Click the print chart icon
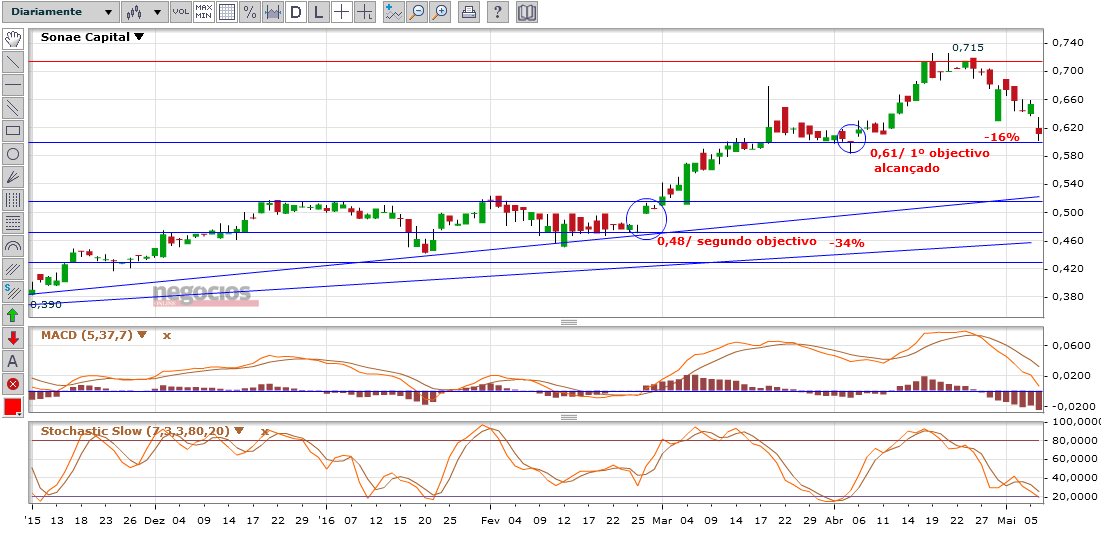Image resolution: width=1101 pixels, height=536 pixels. pos(469,13)
